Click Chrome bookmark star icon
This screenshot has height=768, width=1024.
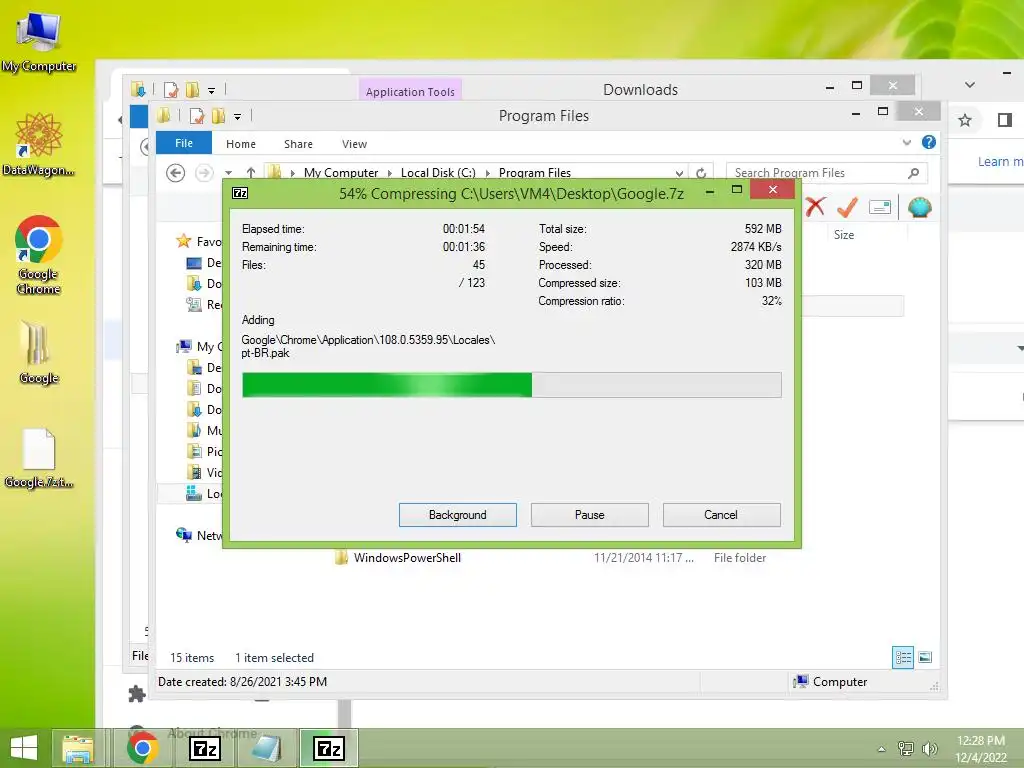point(965,120)
